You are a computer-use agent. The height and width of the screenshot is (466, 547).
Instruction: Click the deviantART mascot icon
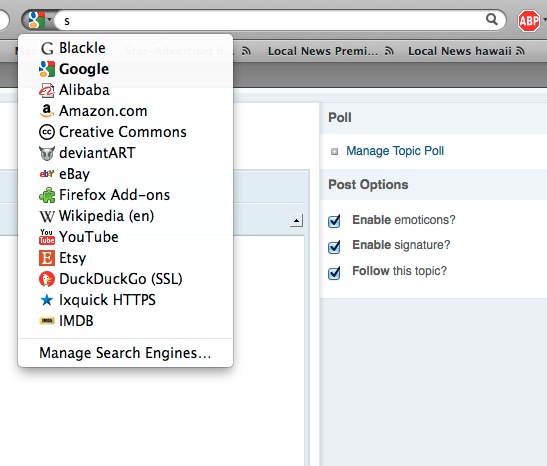47,153
